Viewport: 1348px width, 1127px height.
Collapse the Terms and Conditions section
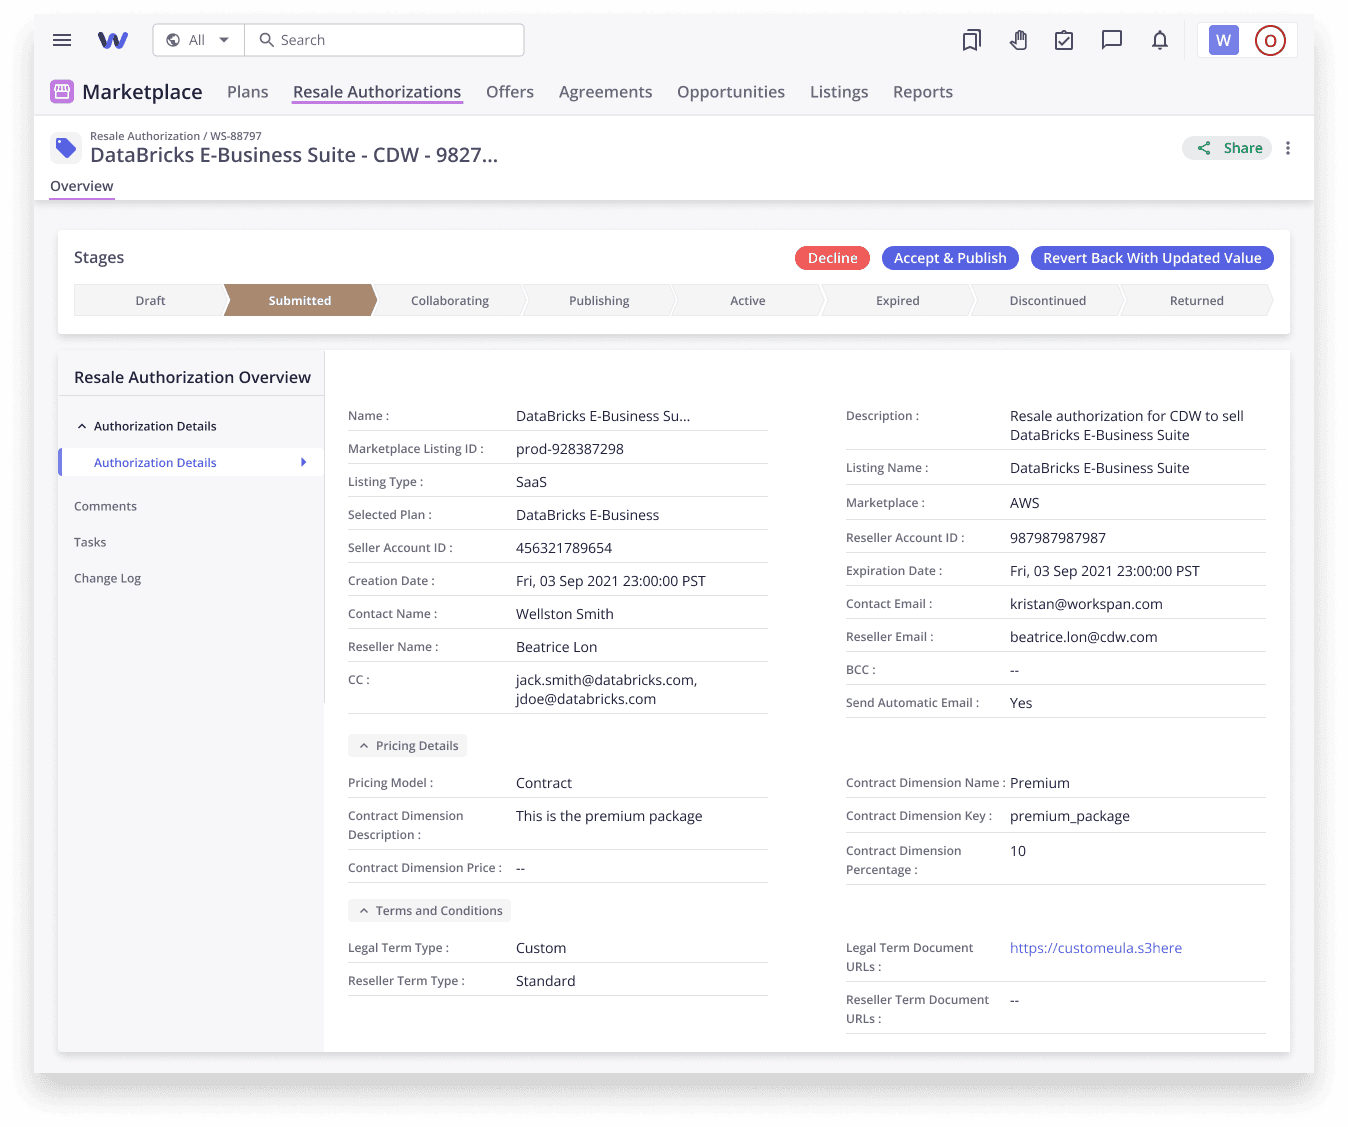coord(429,911)
